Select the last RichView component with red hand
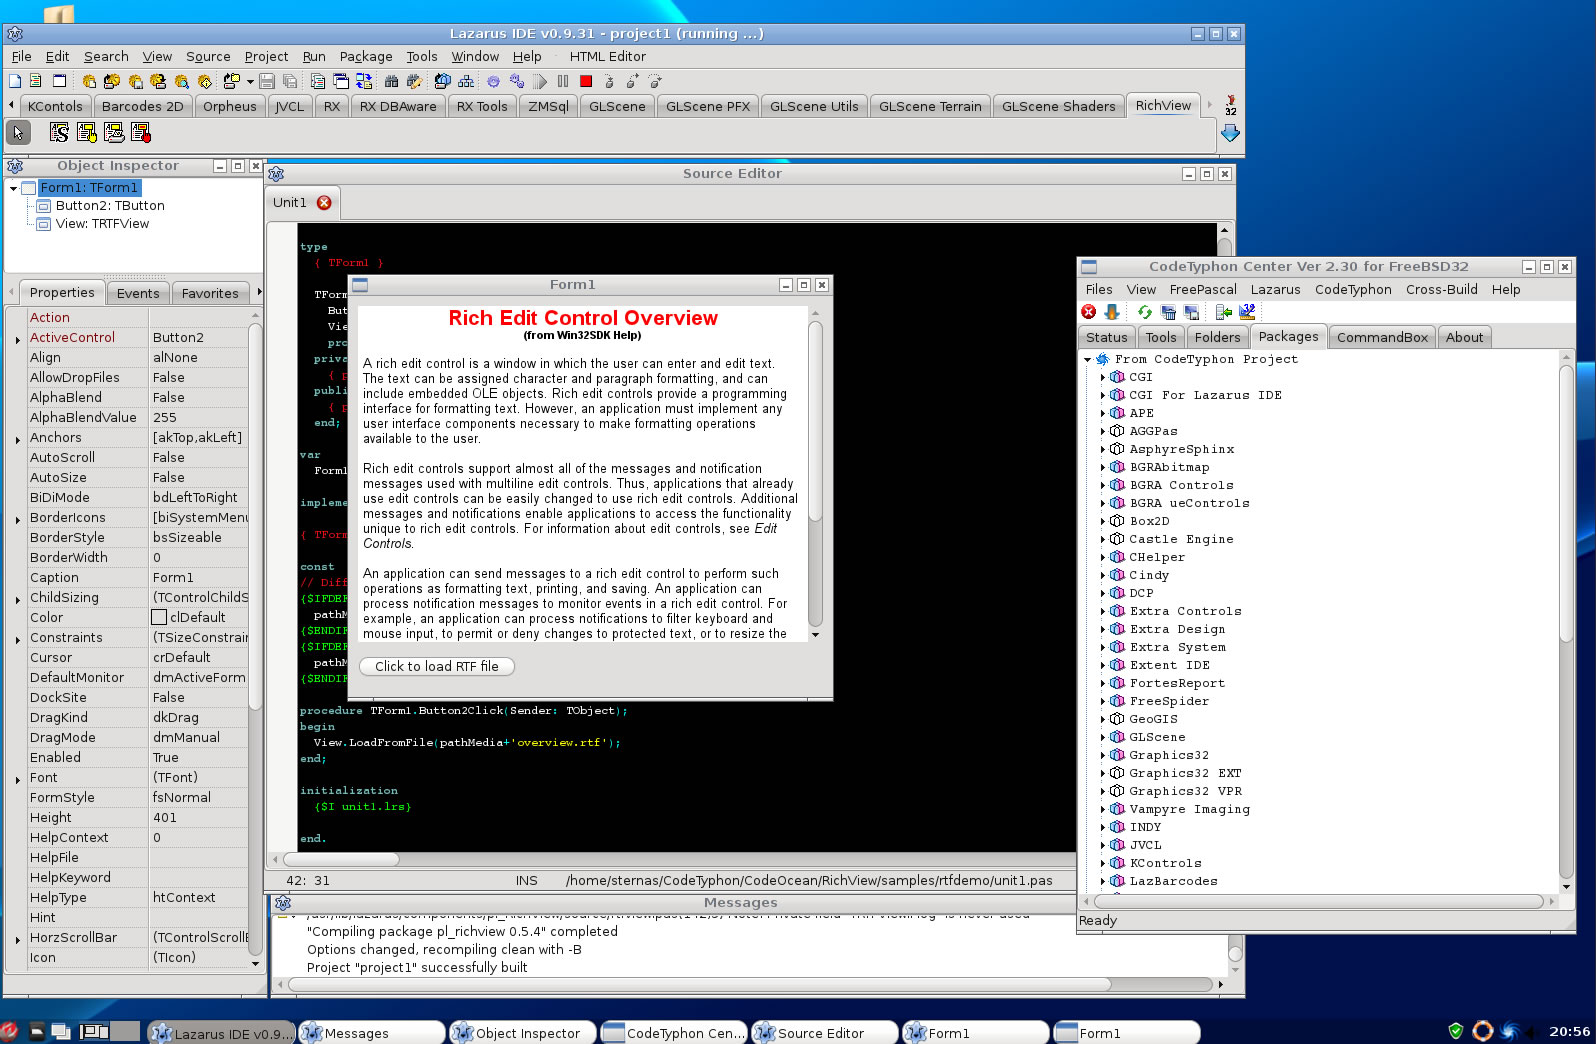1596x1044 pixels. [140, 132]
